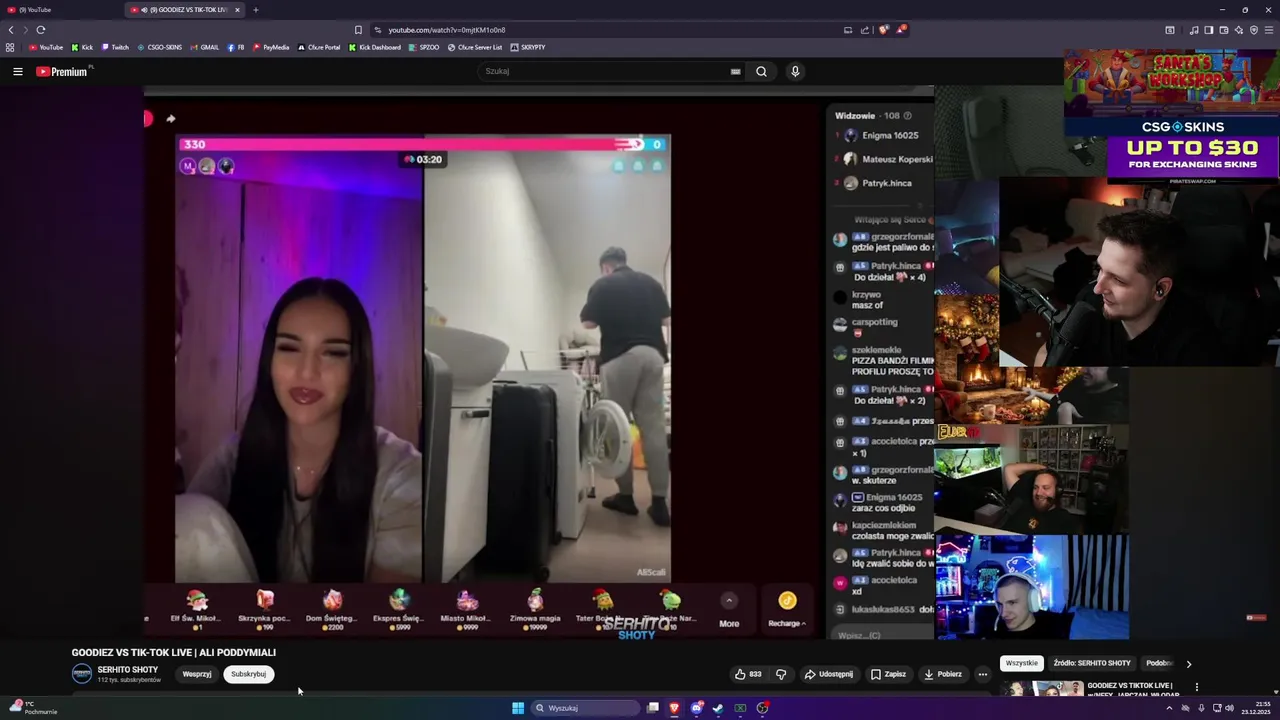Click the share page icon in address bar
Viewport: 1280px width, 720px height.
pyautogui.click(x=865, y=30)
